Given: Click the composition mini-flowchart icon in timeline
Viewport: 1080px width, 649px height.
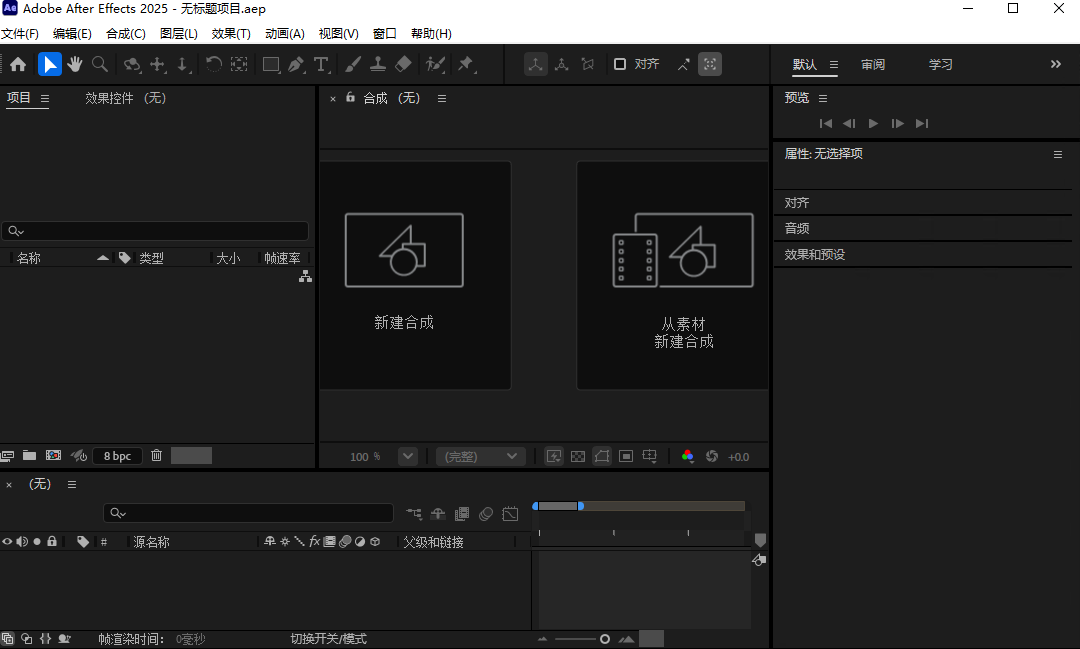Looking at the screenshot, I should click(x=413, y=513).
